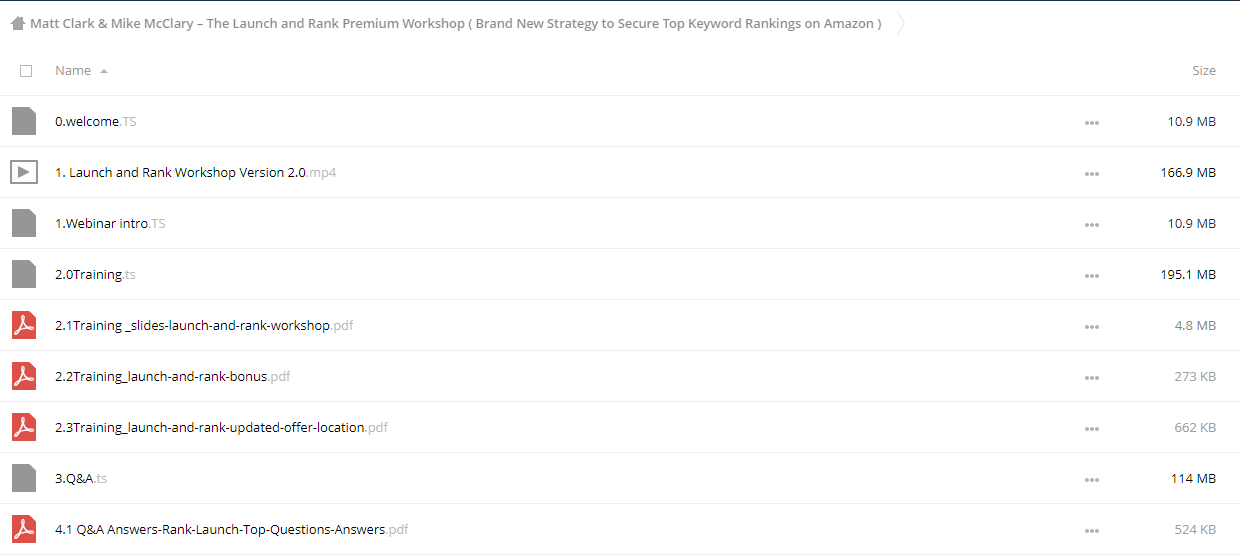Sort files by the Size column
This screenshot has height=560, width=1240.
(1204, 71)
